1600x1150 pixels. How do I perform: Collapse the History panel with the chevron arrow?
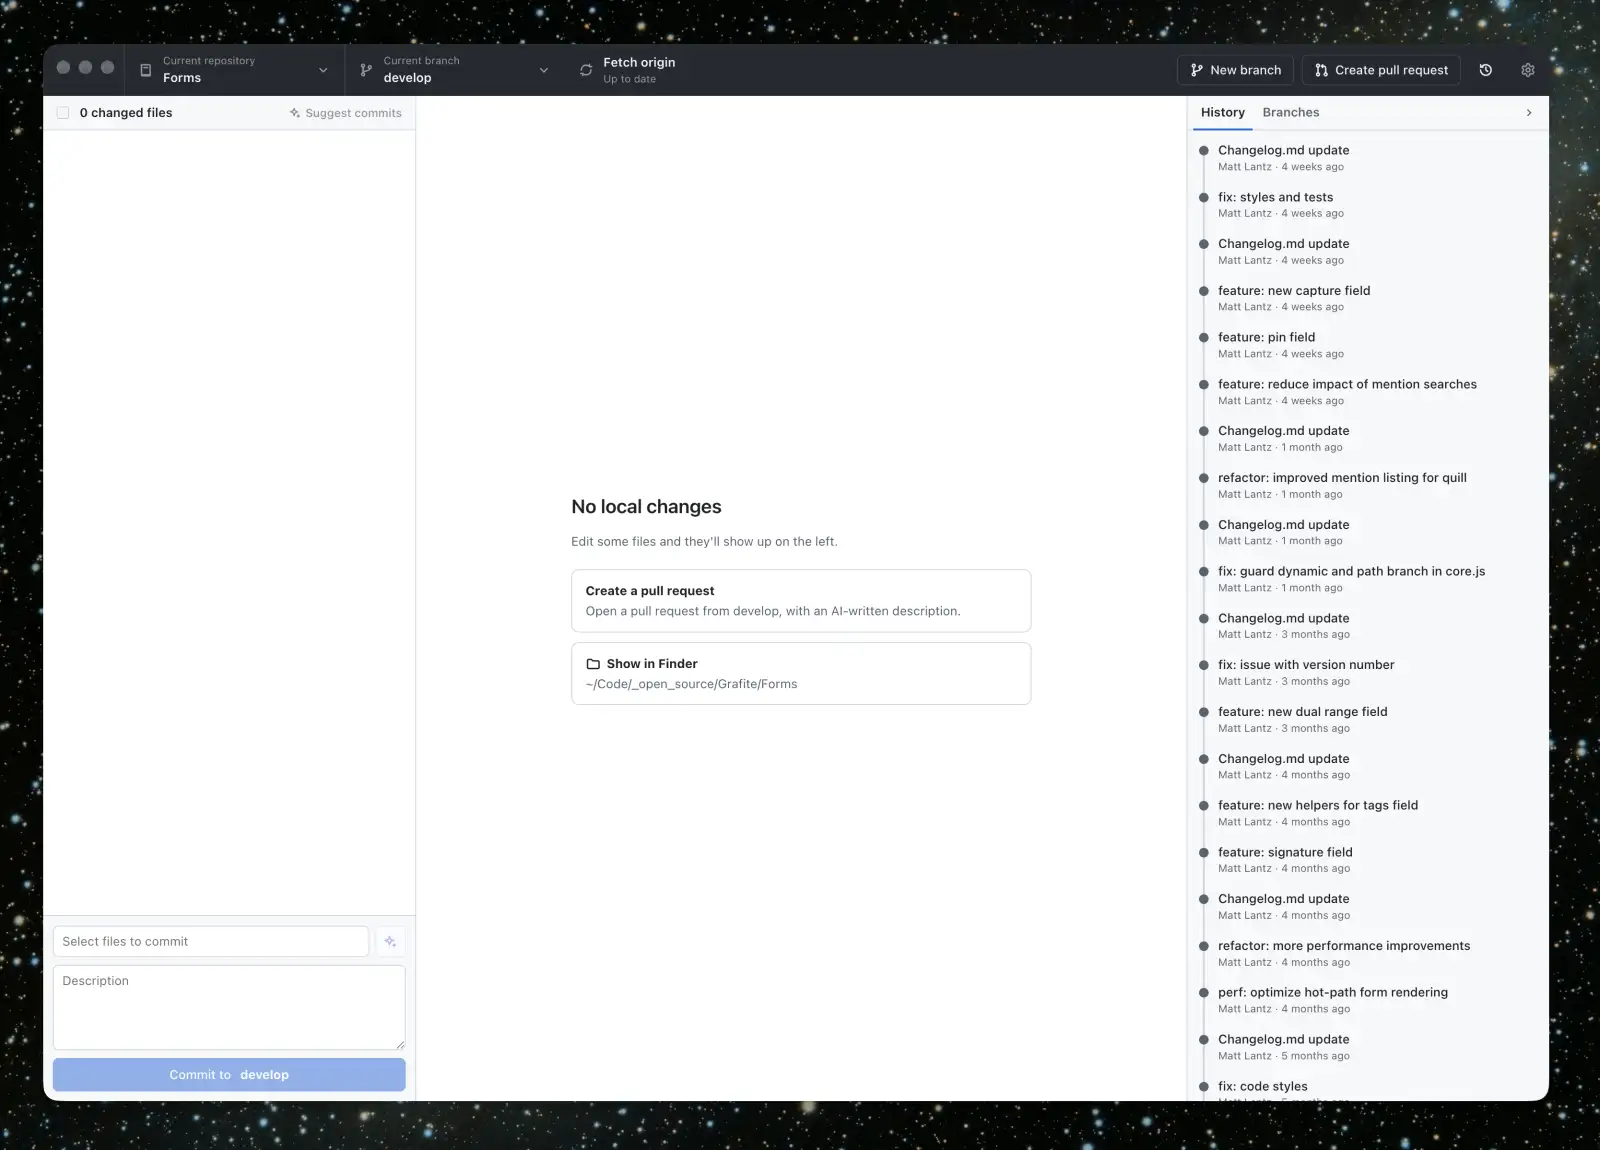click(x=1529, y=113)
